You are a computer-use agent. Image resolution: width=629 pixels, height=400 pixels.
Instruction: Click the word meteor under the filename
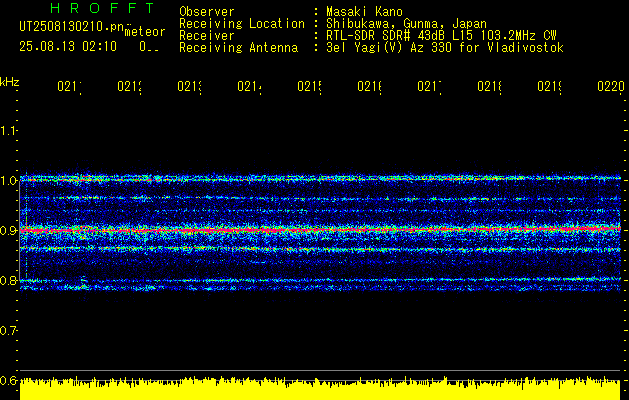145,32
